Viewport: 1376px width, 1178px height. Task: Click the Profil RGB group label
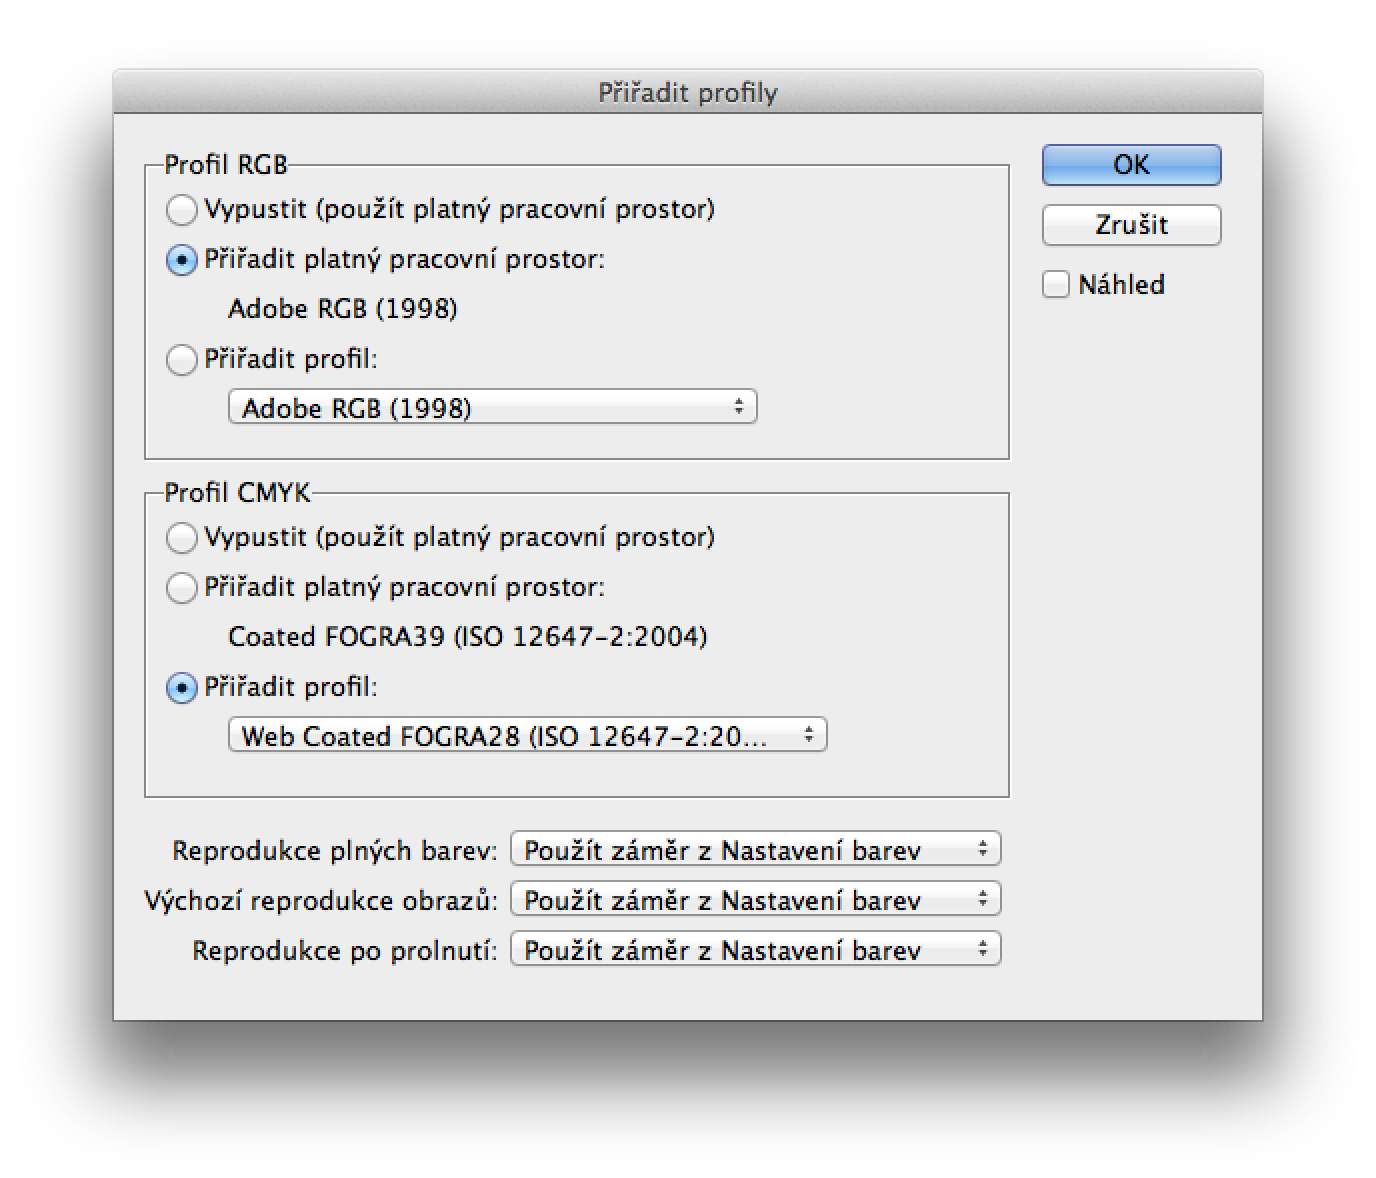[226, 165]
